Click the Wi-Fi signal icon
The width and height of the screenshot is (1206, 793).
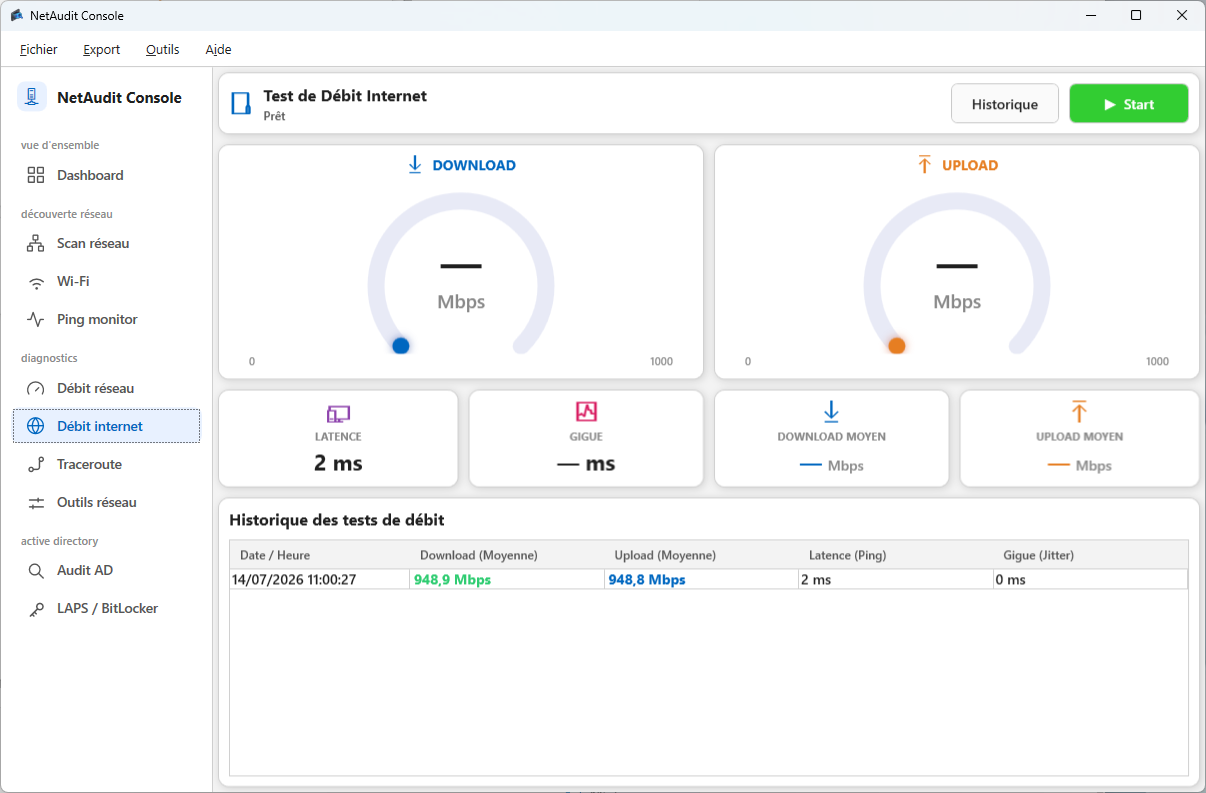[x=36, y=282]
